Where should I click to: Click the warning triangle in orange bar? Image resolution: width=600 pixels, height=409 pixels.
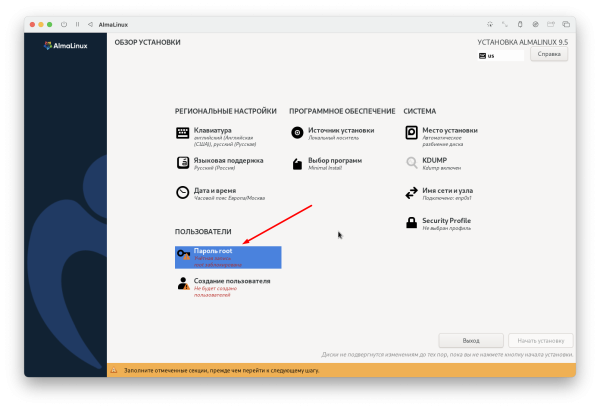tap(114, 370)
